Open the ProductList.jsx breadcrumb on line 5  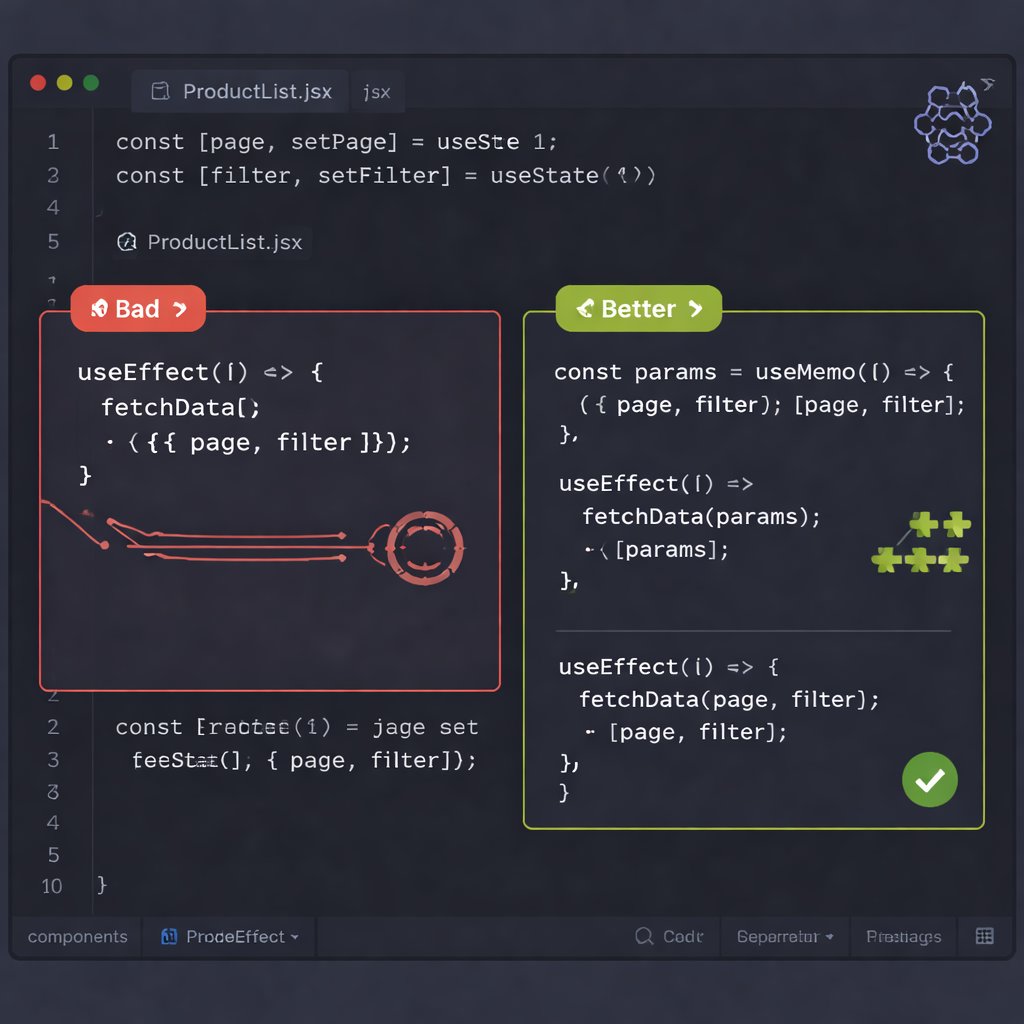click(x=225, y=242)
